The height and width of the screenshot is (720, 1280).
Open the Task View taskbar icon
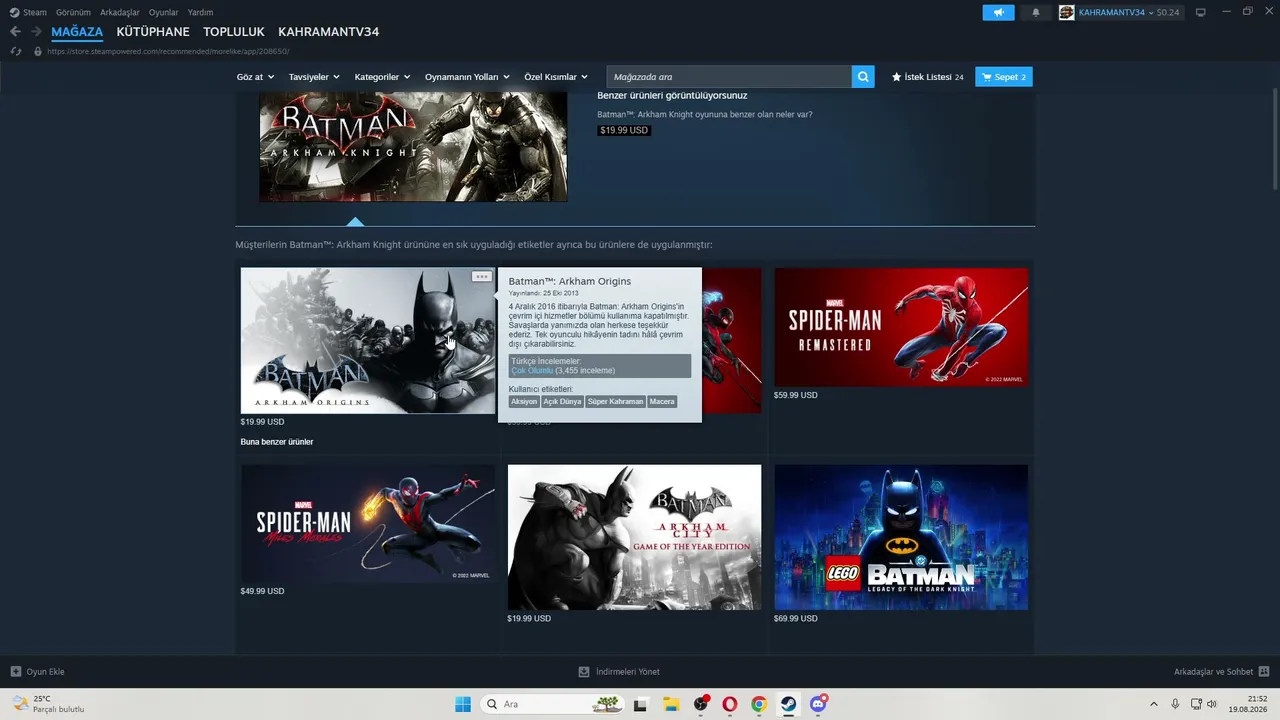pos(640,704)
